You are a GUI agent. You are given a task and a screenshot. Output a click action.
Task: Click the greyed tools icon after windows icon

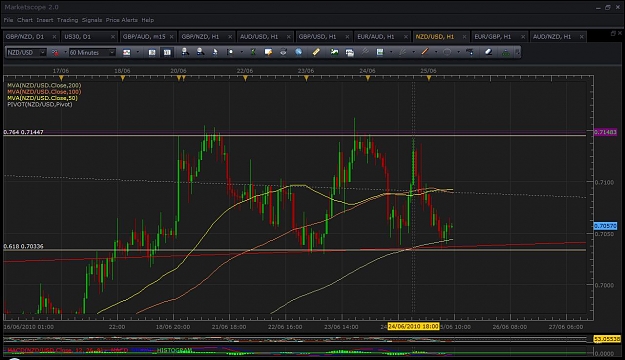[365, 52]
